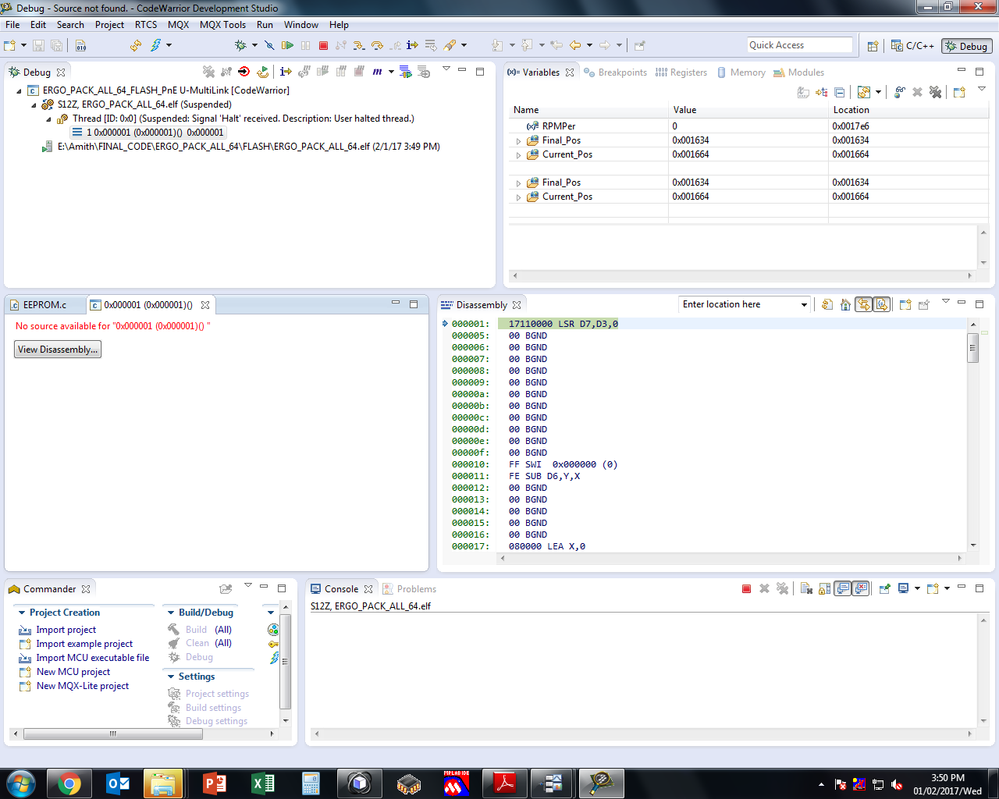Switch to the Problems tab
This screenshot has height=799, width=999.
click(410, 589)
